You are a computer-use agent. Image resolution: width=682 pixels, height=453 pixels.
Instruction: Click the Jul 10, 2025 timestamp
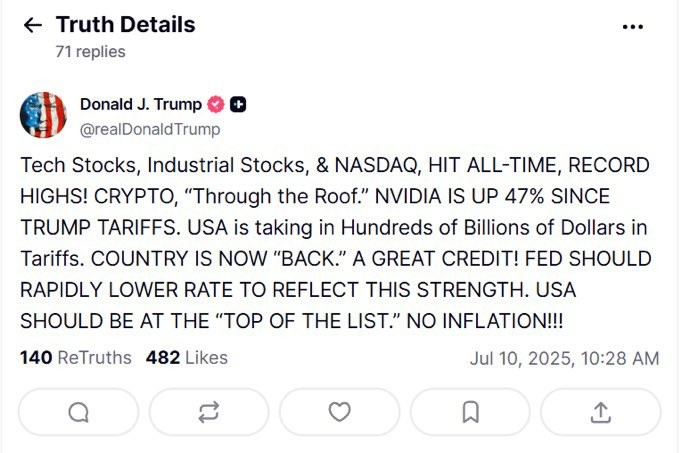[565, 359]
